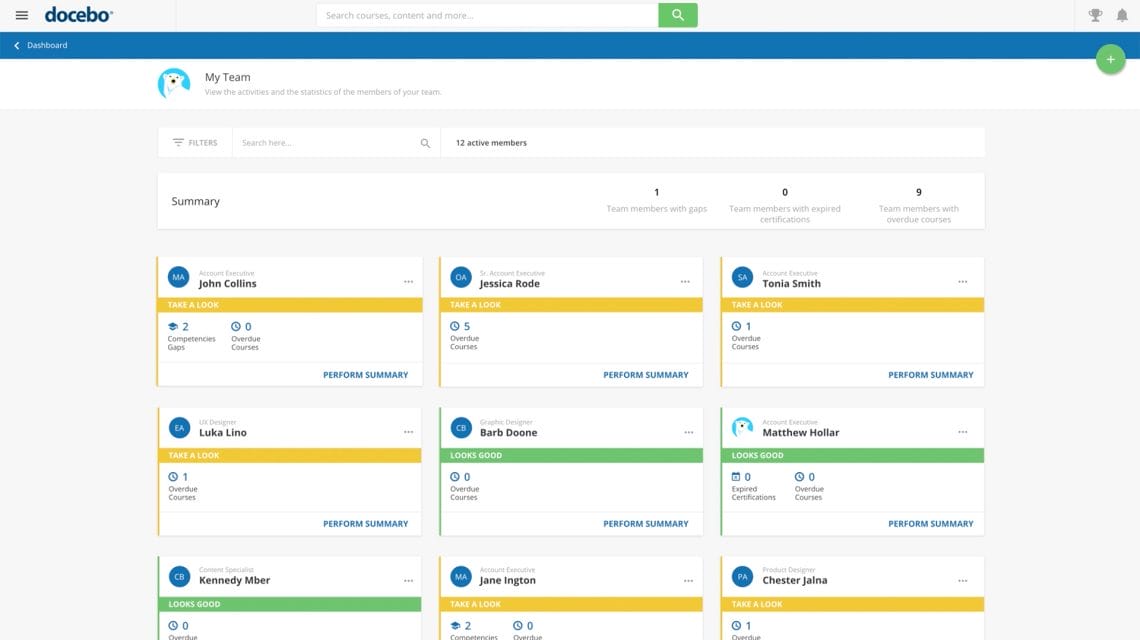Screen dimensions: 1140x640
Task: Click Kennedy Mber's name
Action: tap(234, 580)
